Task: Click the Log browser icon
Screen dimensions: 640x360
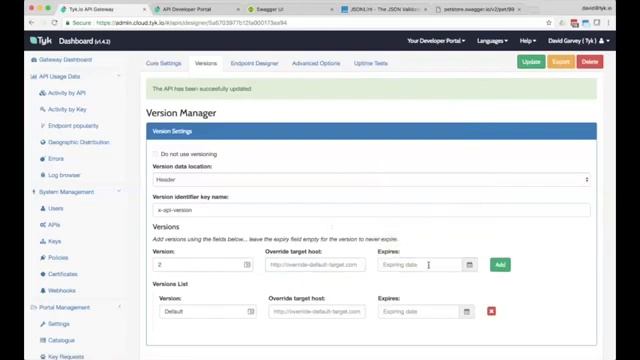Action: tap(42, 175)
